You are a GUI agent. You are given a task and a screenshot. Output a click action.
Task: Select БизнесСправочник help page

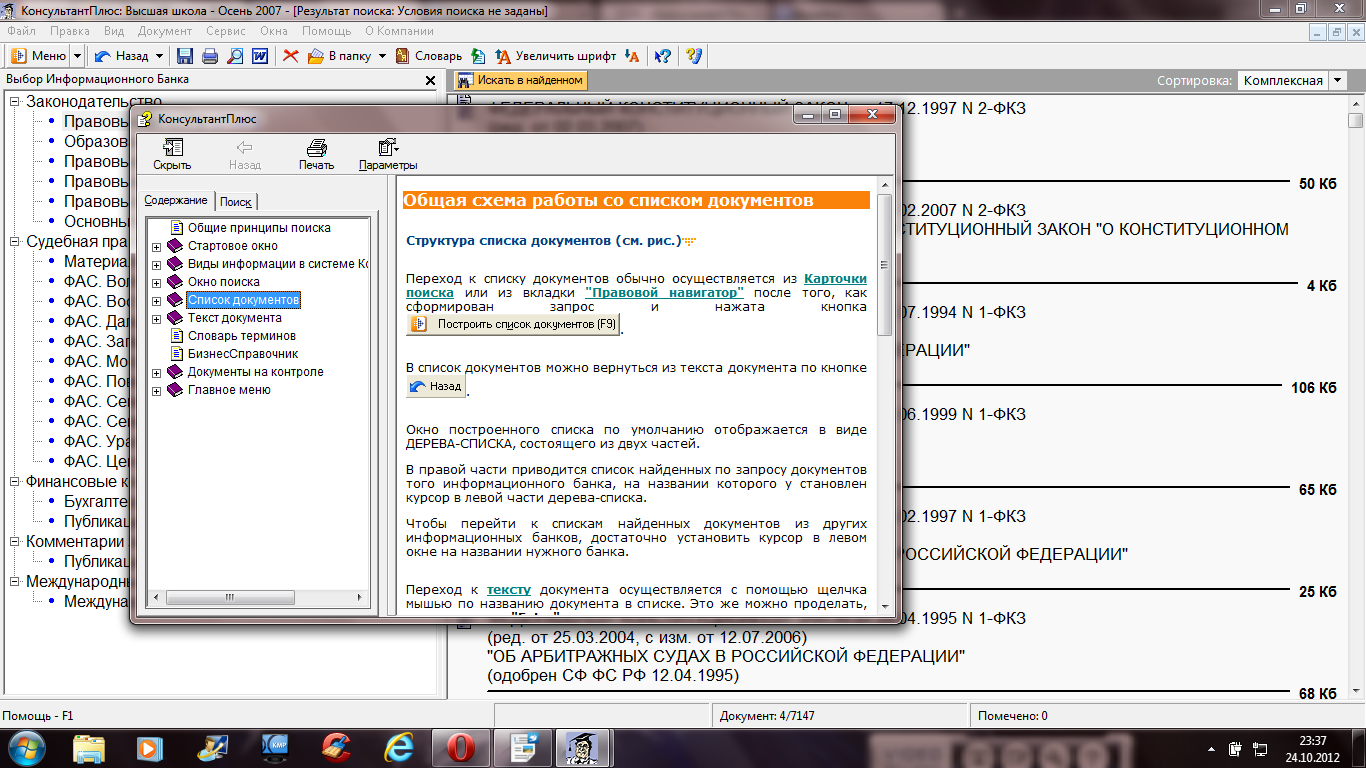click(243, 354)
